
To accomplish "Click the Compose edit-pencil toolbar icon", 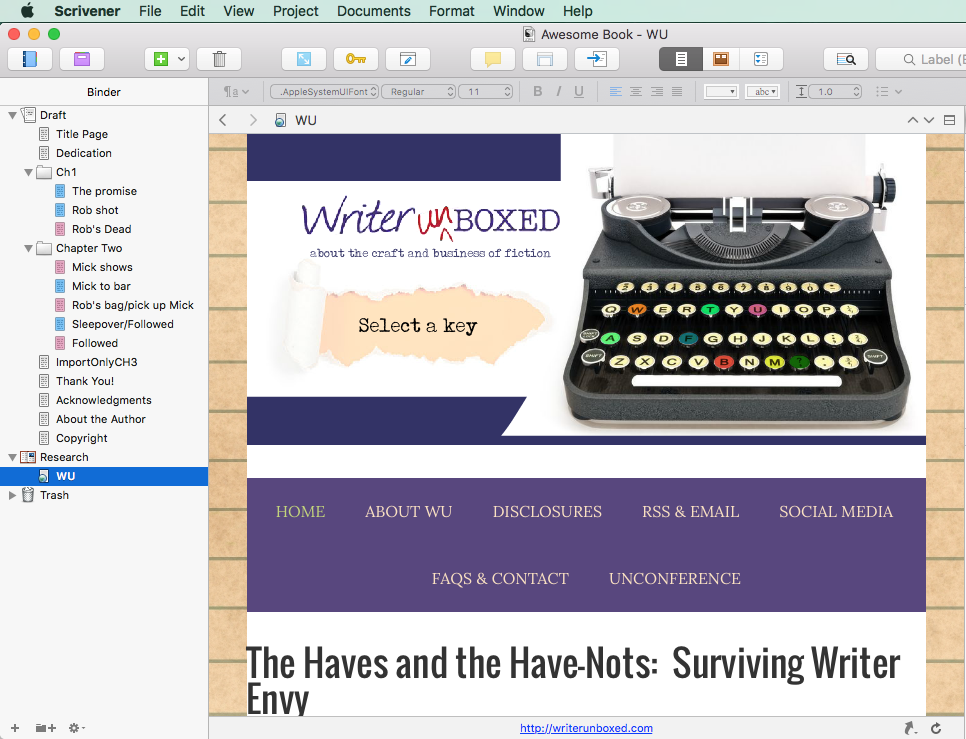I will tap(408, 59).
